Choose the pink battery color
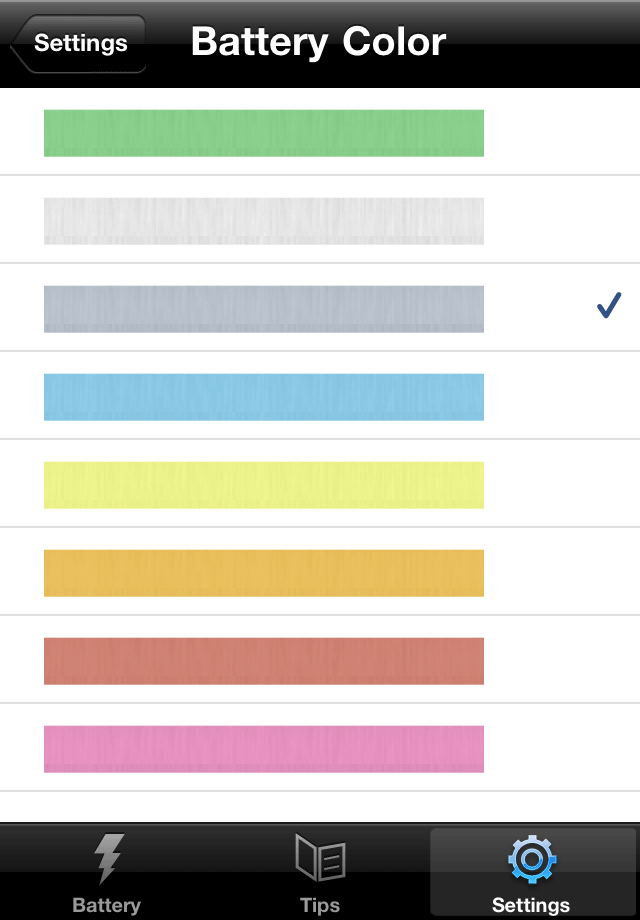This screenshot has width=640, height=920. coord(264,749)
